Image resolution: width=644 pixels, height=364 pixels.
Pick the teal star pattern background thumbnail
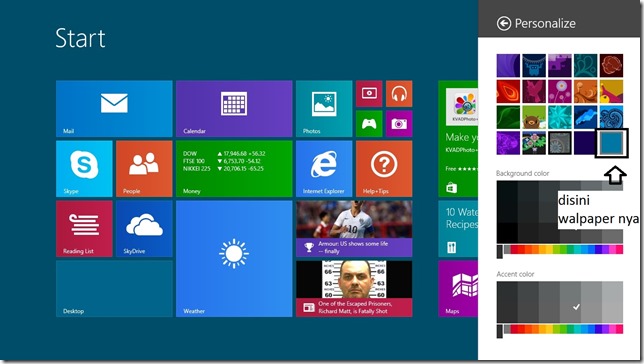click(x=559, y=117)
